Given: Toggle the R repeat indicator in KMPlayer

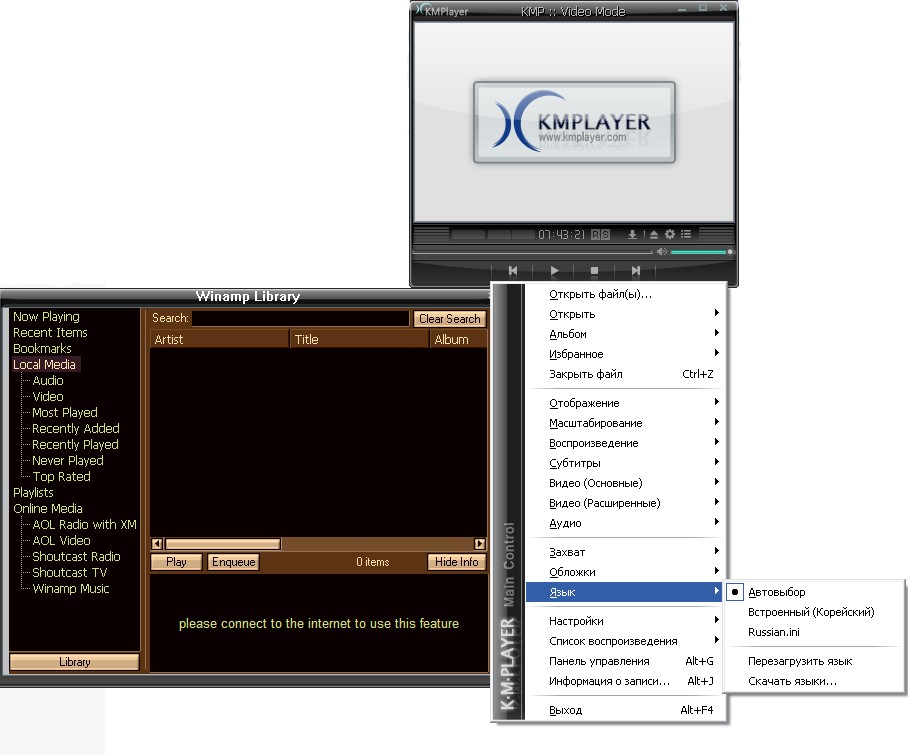Looking at the screenshot, I should pos(595,234).
